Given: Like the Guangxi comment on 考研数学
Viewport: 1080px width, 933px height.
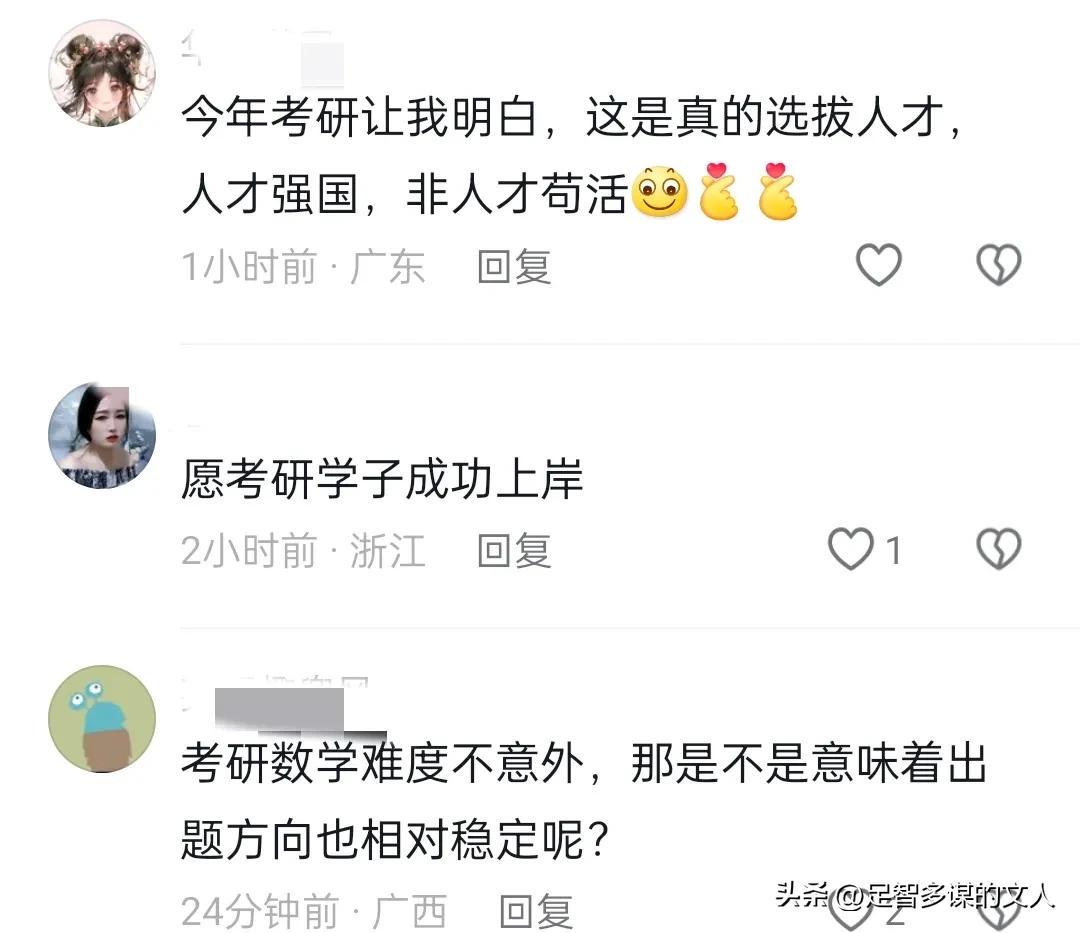Looking at the screenshot, I should (x=851, y=912).
